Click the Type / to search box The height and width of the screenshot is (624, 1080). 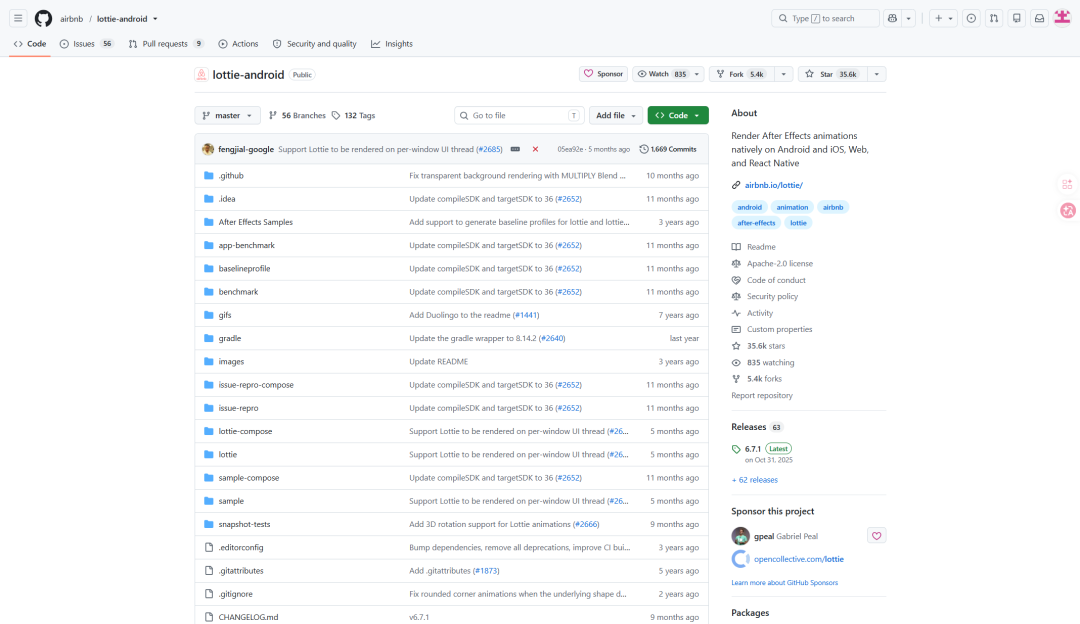825,19
